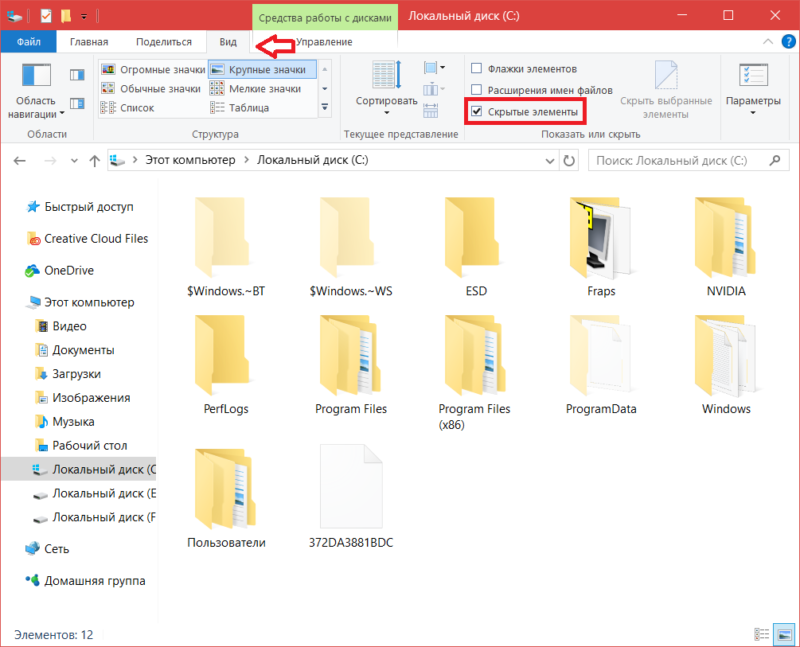Choose Таблица layout
The image size is (800, 647).
pyautogui.click(x=239, y=108)
